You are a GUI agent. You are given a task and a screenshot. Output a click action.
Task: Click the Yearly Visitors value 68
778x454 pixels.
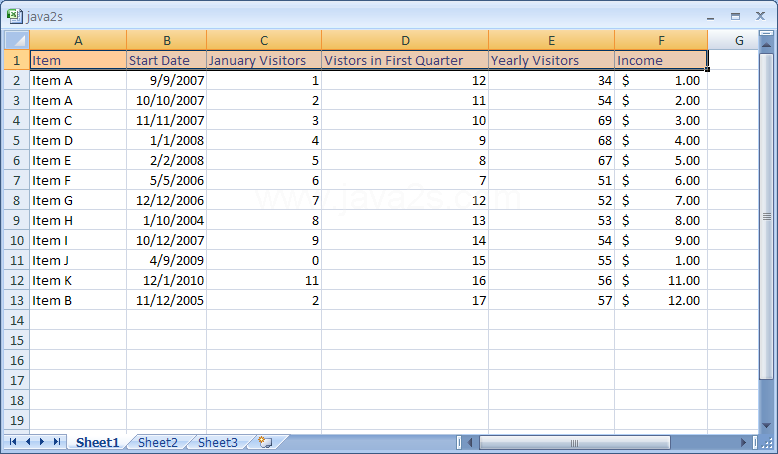point(551,140)
